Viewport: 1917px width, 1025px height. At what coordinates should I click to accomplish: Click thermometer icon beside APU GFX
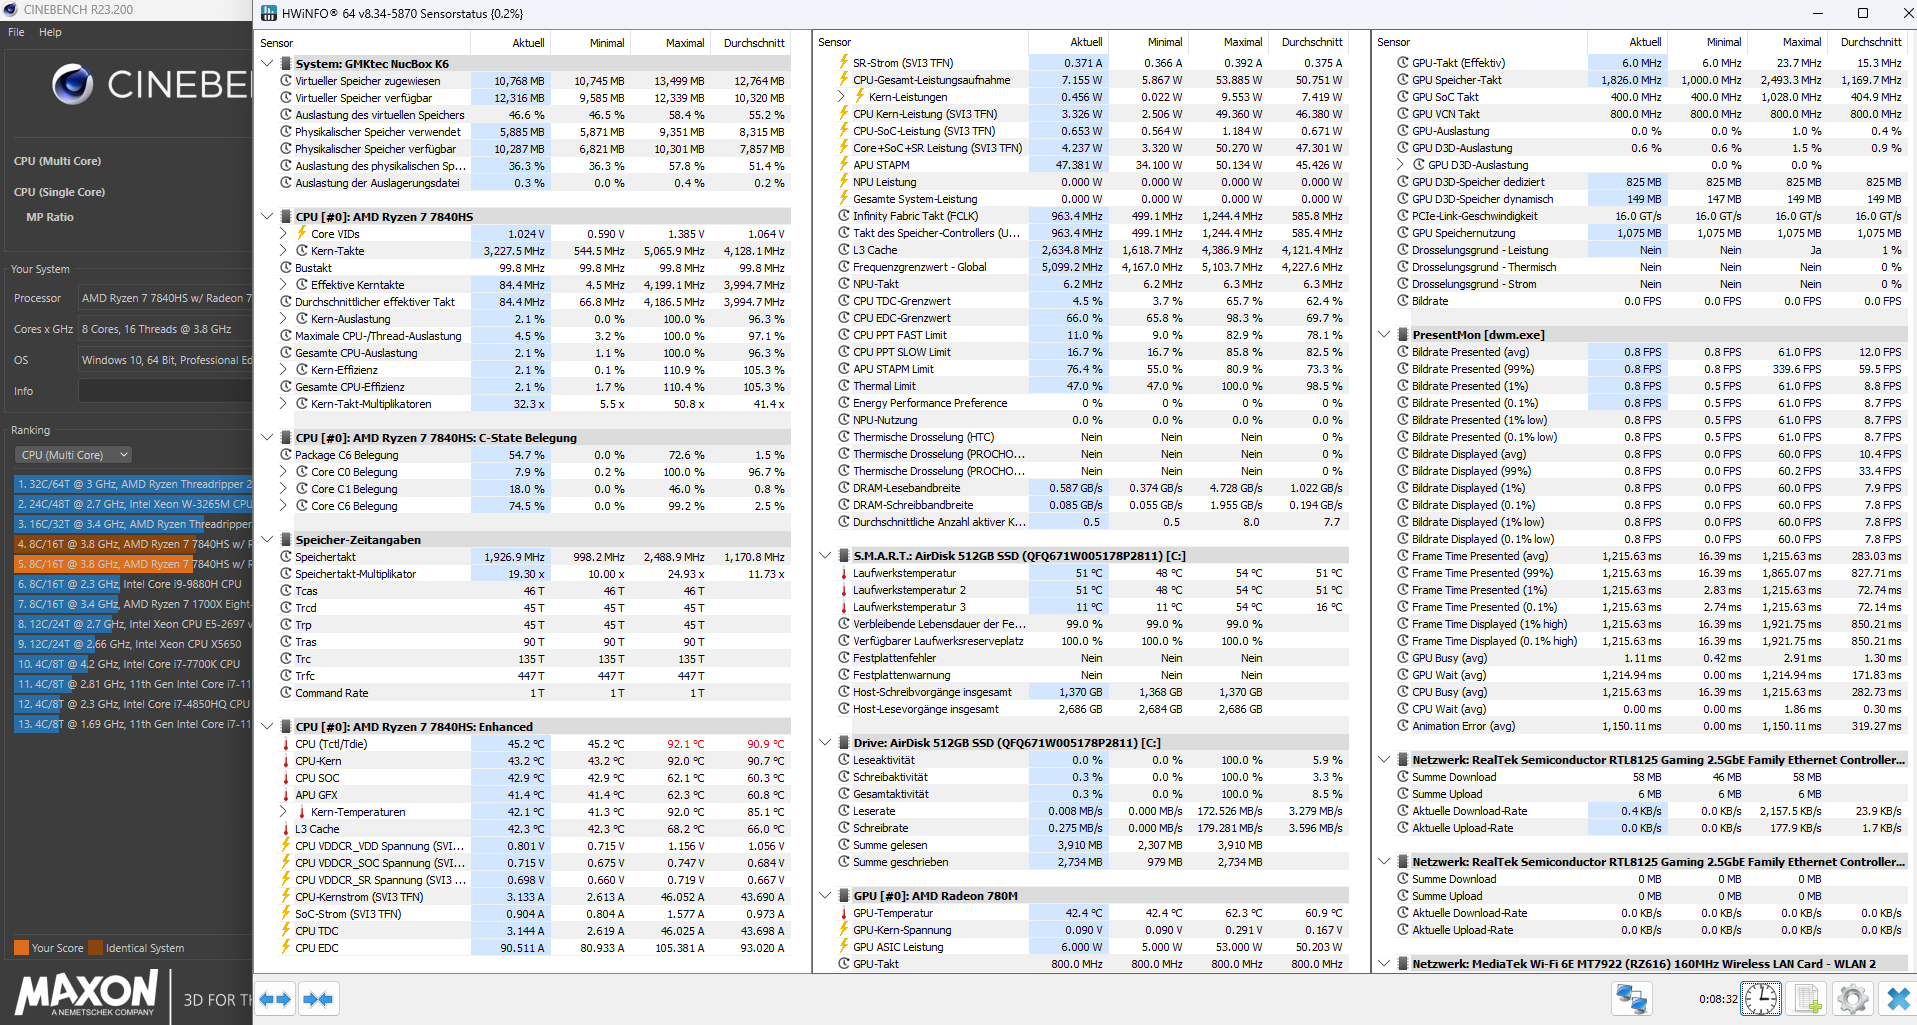[286, 795]
